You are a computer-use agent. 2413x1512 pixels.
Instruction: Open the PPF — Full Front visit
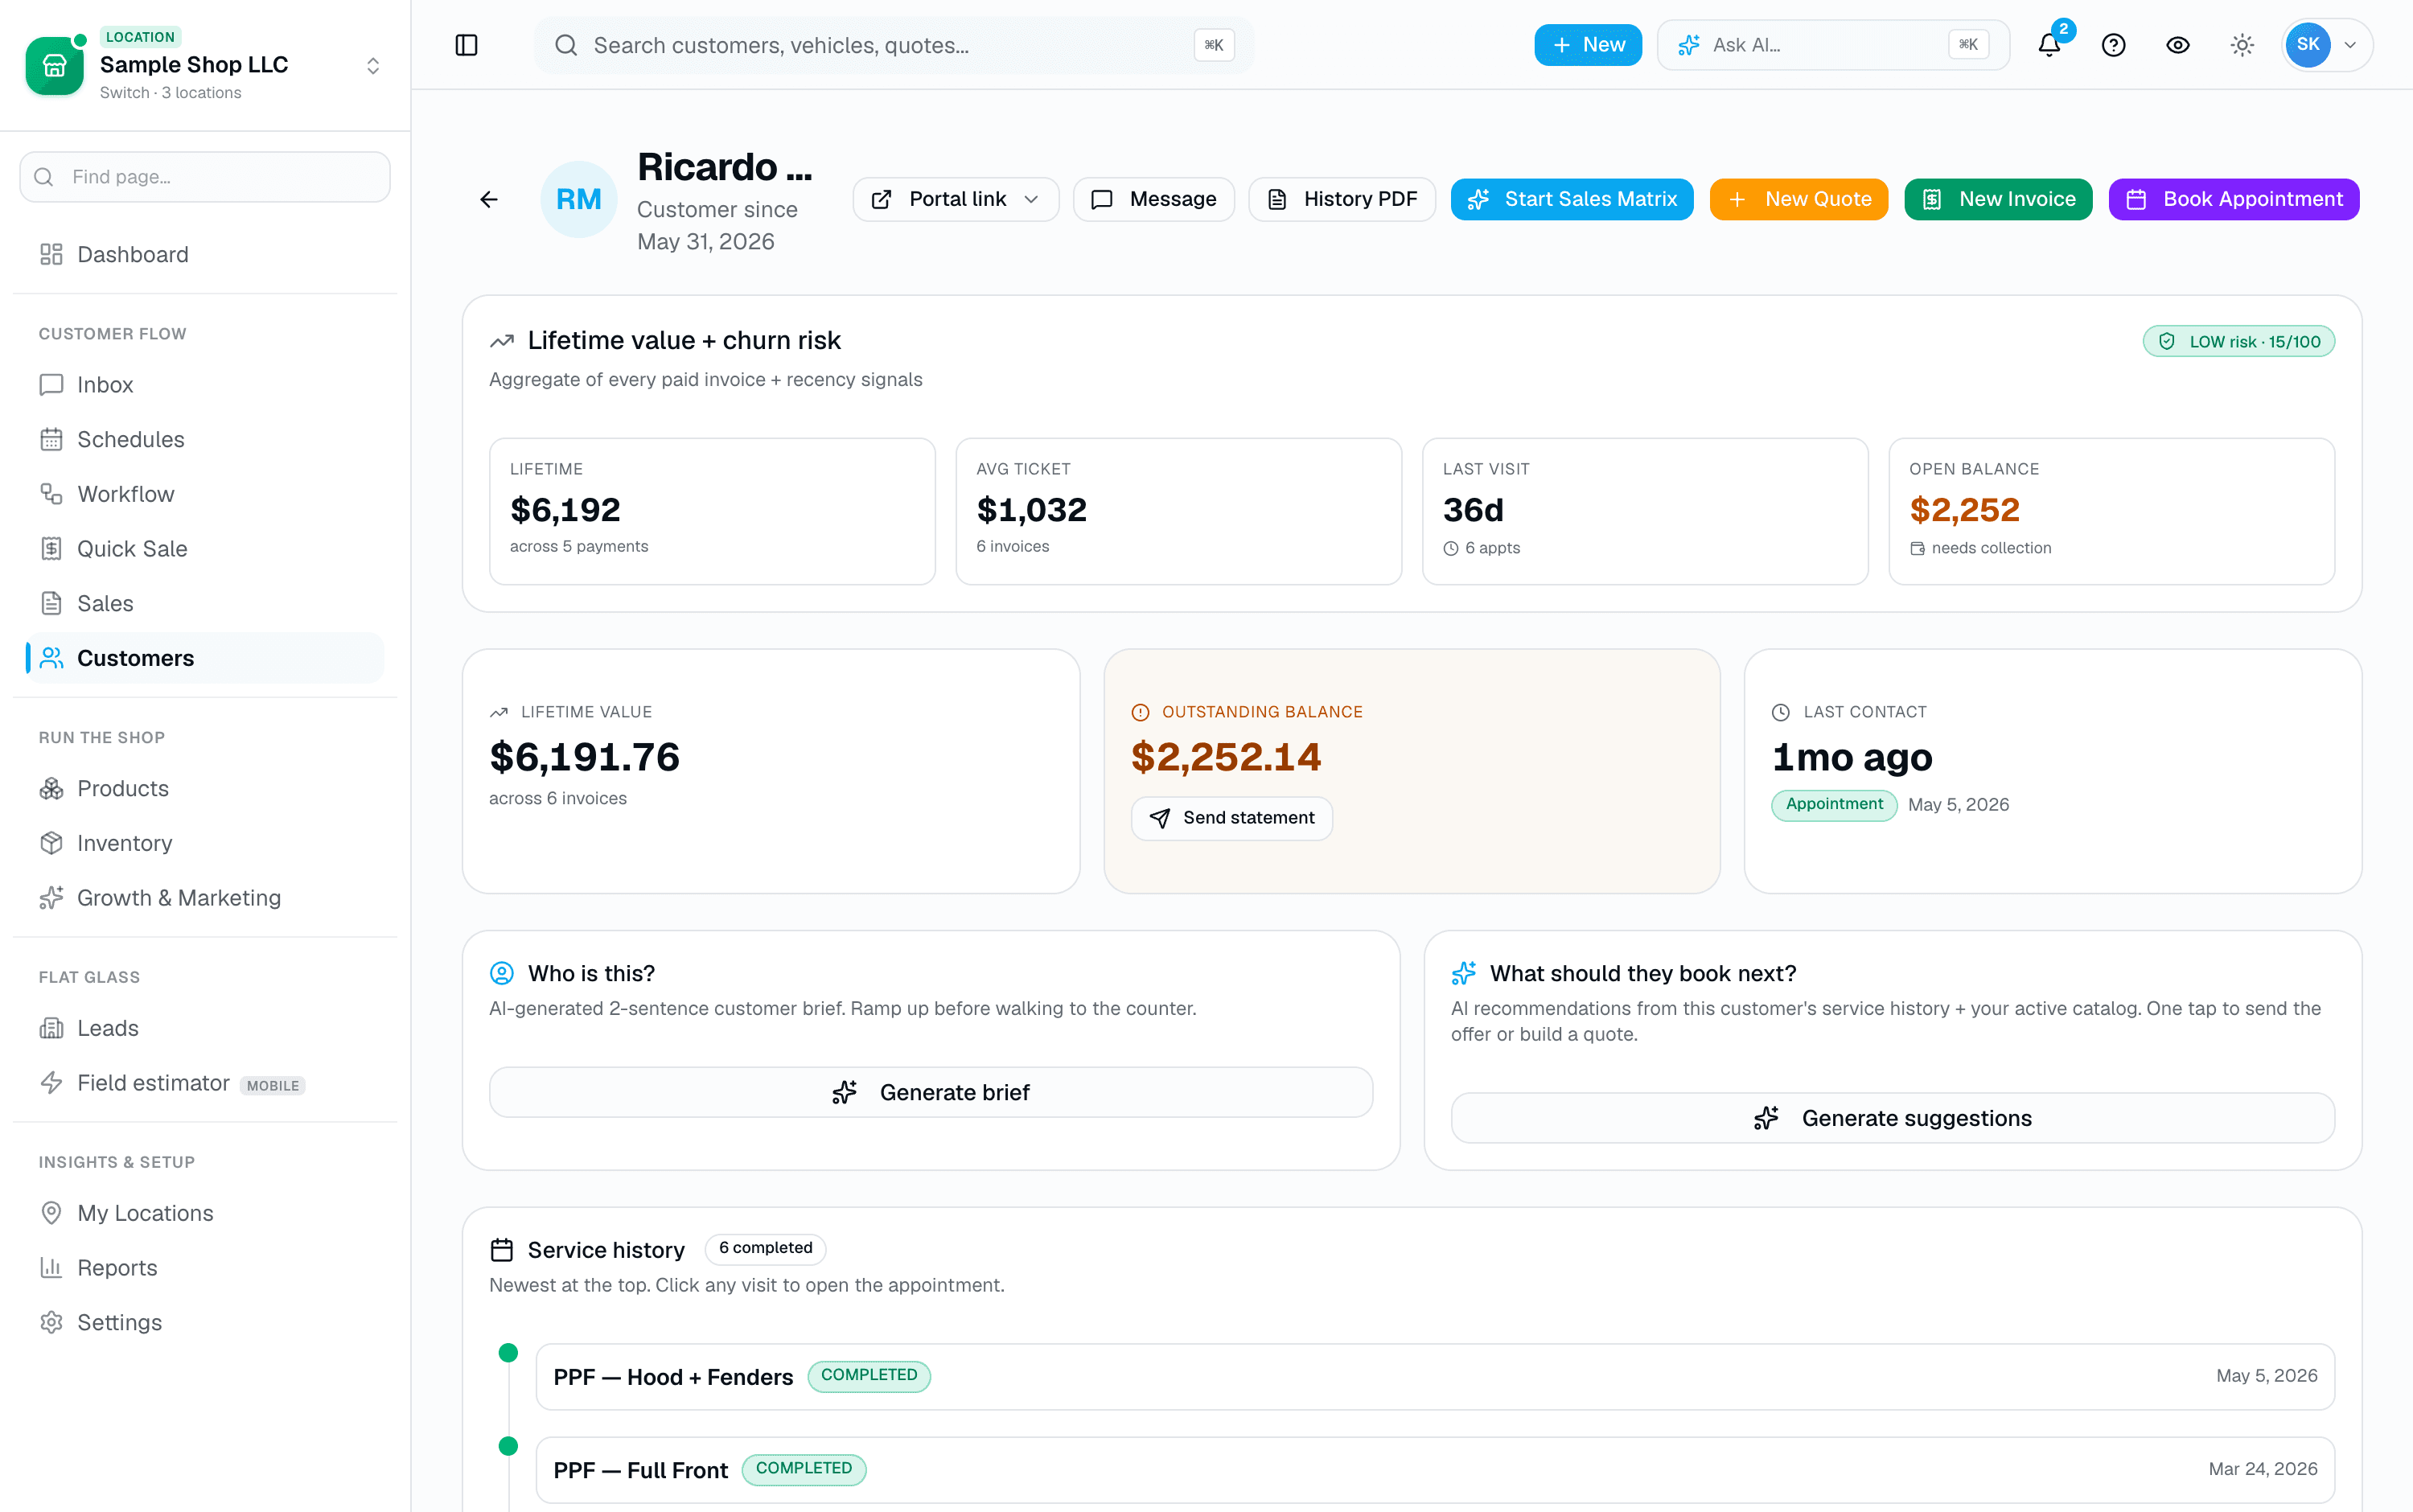[x=1435, y=1470]
